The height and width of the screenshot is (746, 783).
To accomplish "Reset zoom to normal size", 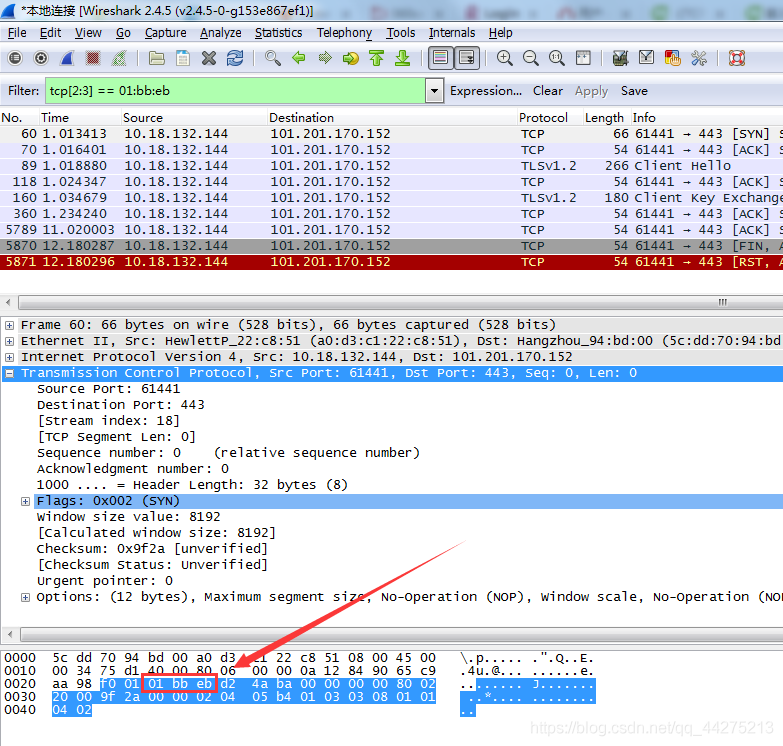I will (x=556, y=58).
